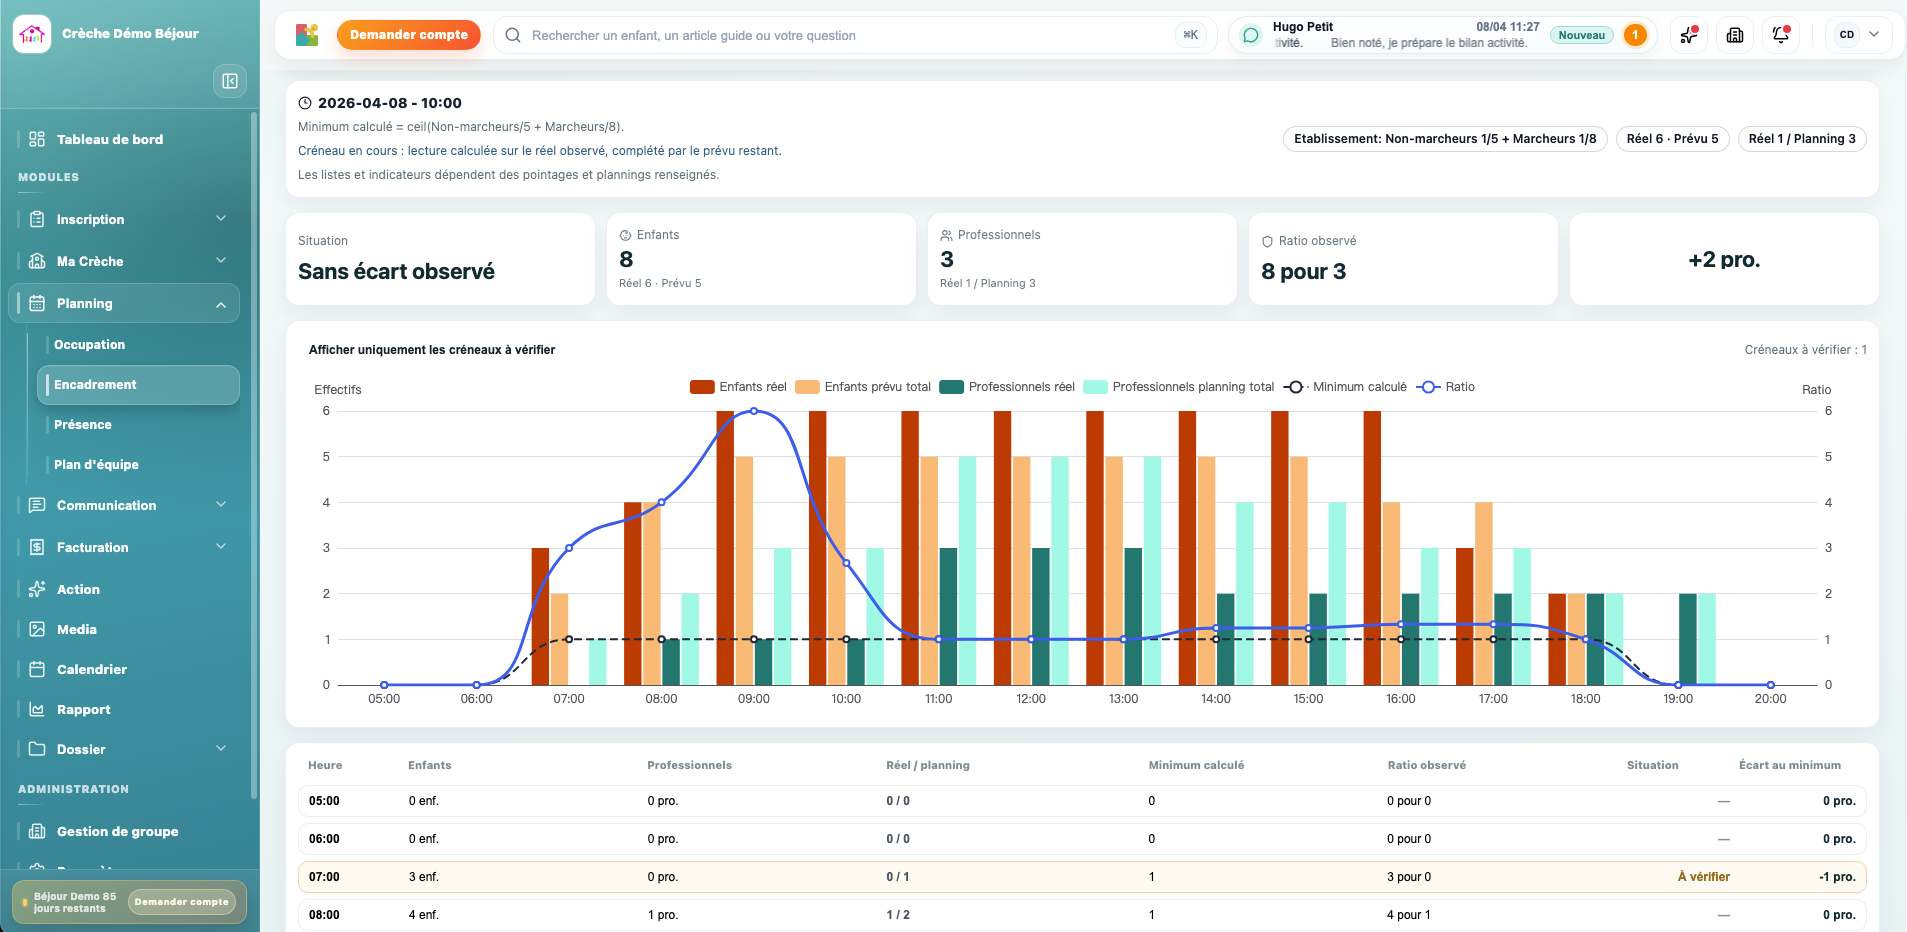Screen dimensions: 1907x932
Task: Click the Crèche Démo Béjour logo icon
Action: 32,34
